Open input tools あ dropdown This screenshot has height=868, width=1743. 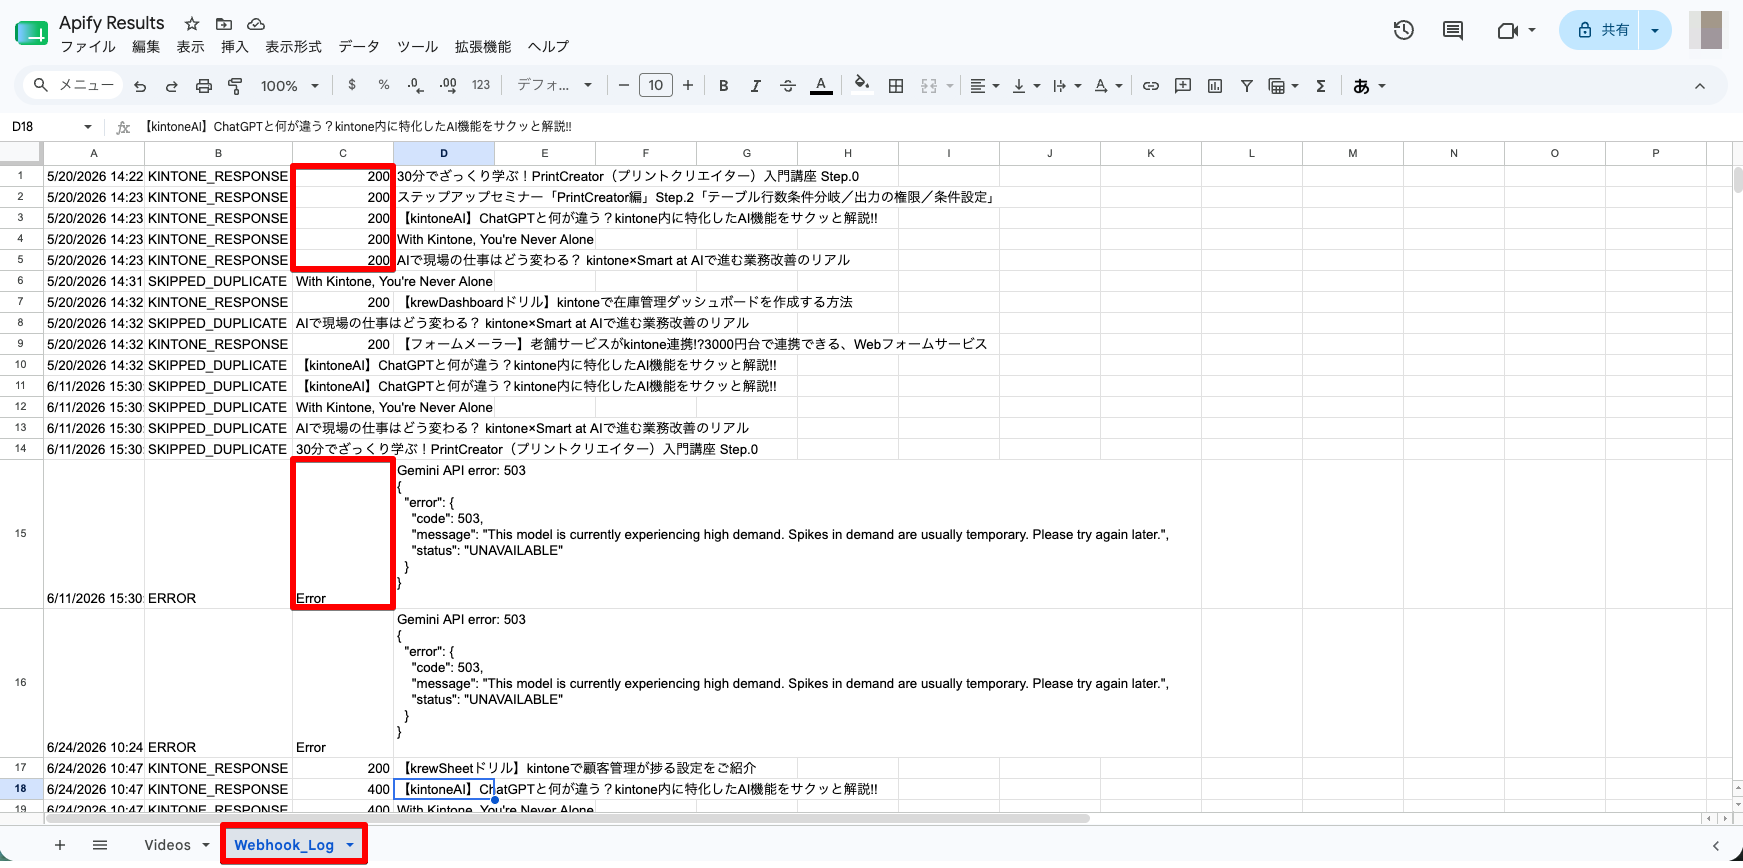[x=1369, y=86]
